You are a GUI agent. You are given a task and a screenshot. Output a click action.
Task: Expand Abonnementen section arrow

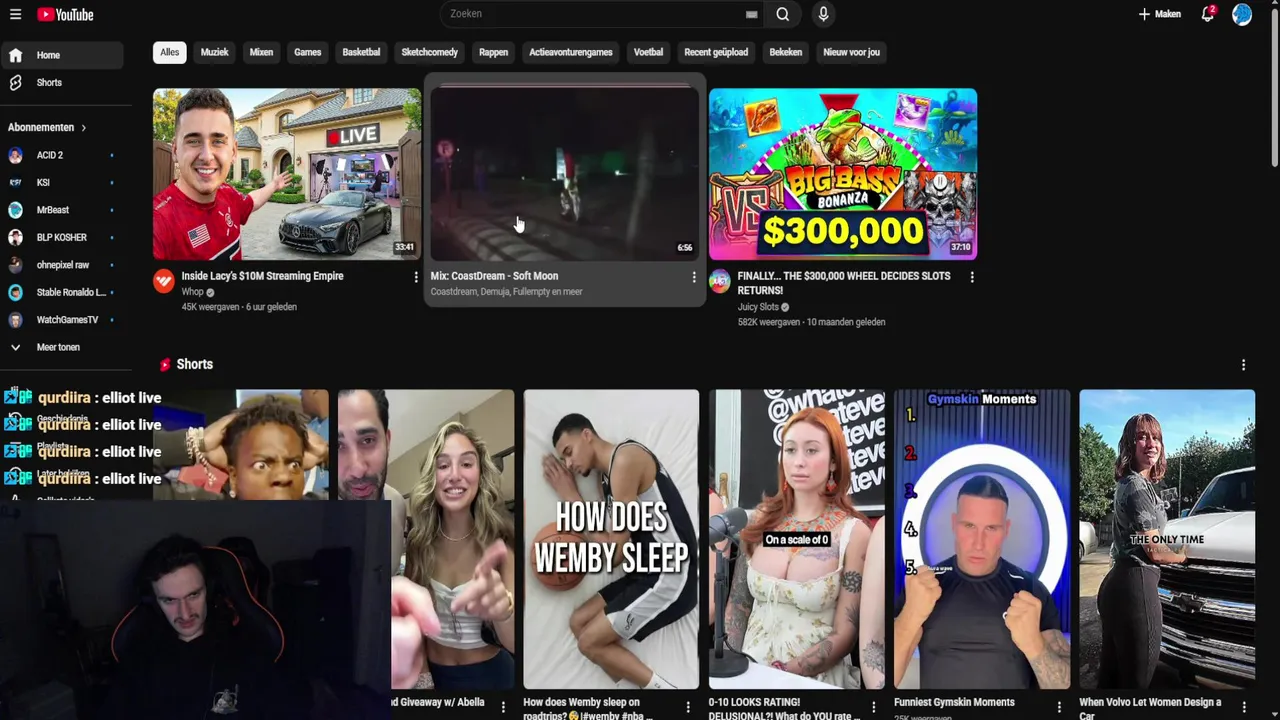84,127
